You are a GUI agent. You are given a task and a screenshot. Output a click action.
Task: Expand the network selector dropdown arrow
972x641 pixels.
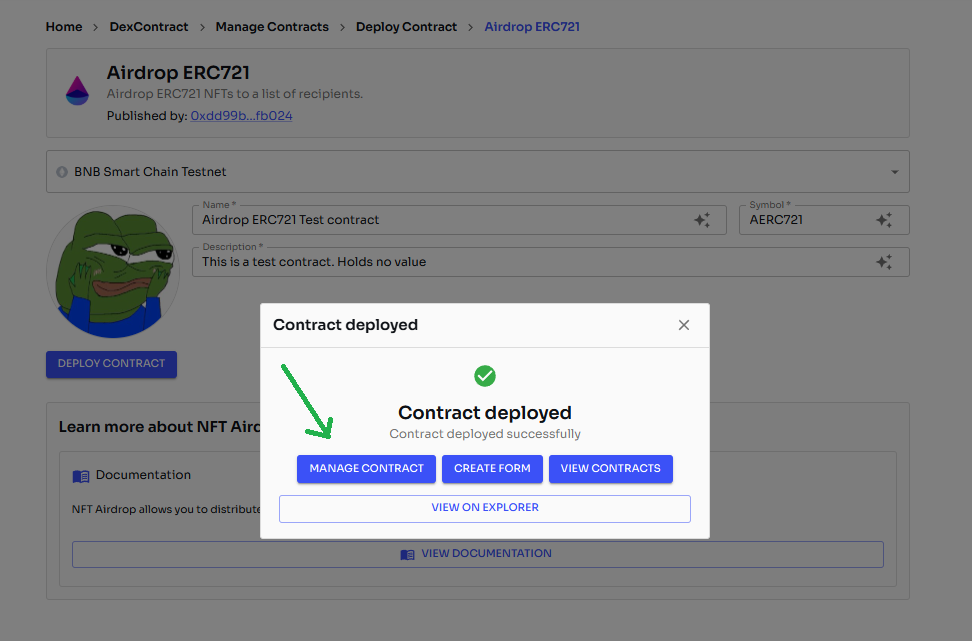click(894, 172)
